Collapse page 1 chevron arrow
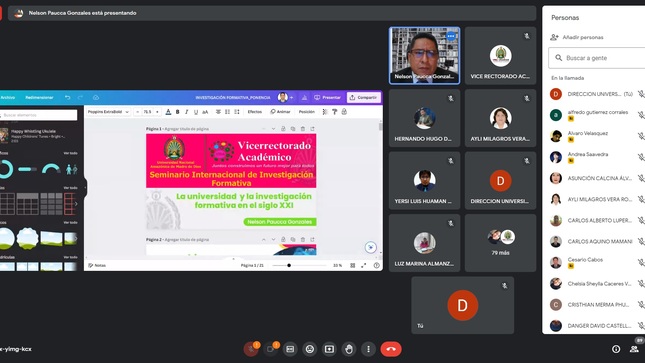Image resolution: width=645 pixels, height=363 pixels. click(x=273, y=129)
